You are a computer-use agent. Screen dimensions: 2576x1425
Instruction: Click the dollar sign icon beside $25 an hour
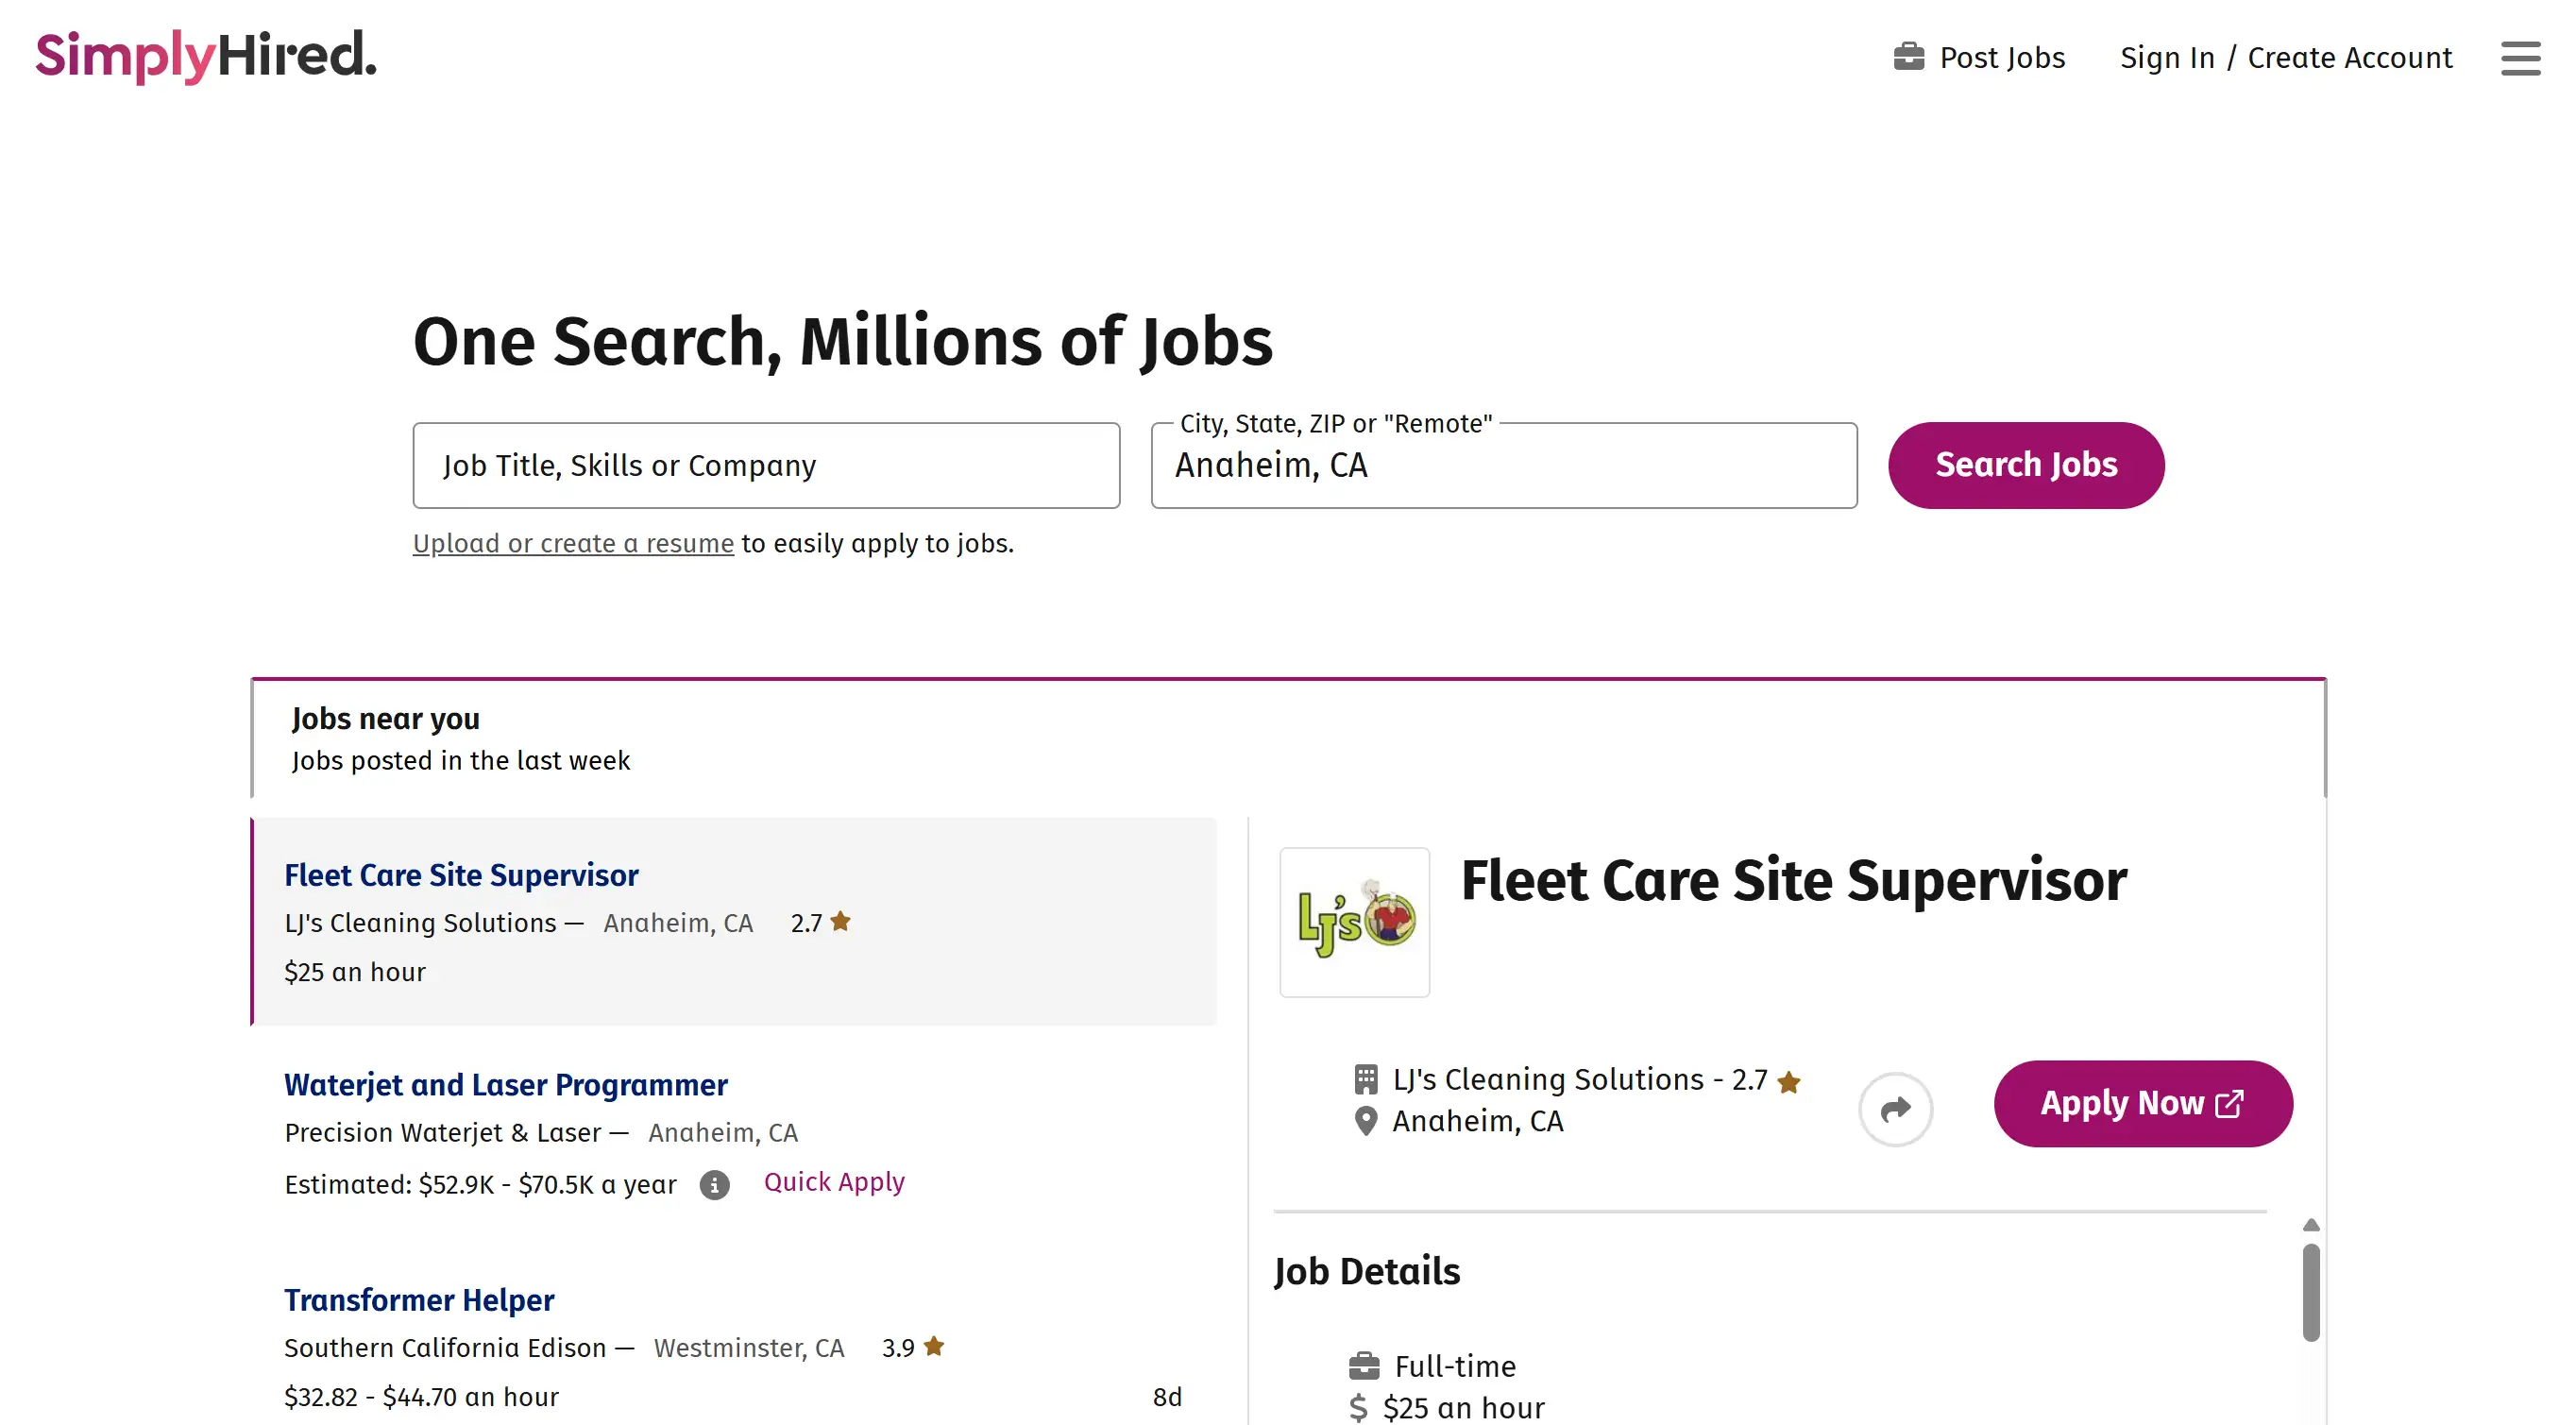[x=1358, y=1408]
